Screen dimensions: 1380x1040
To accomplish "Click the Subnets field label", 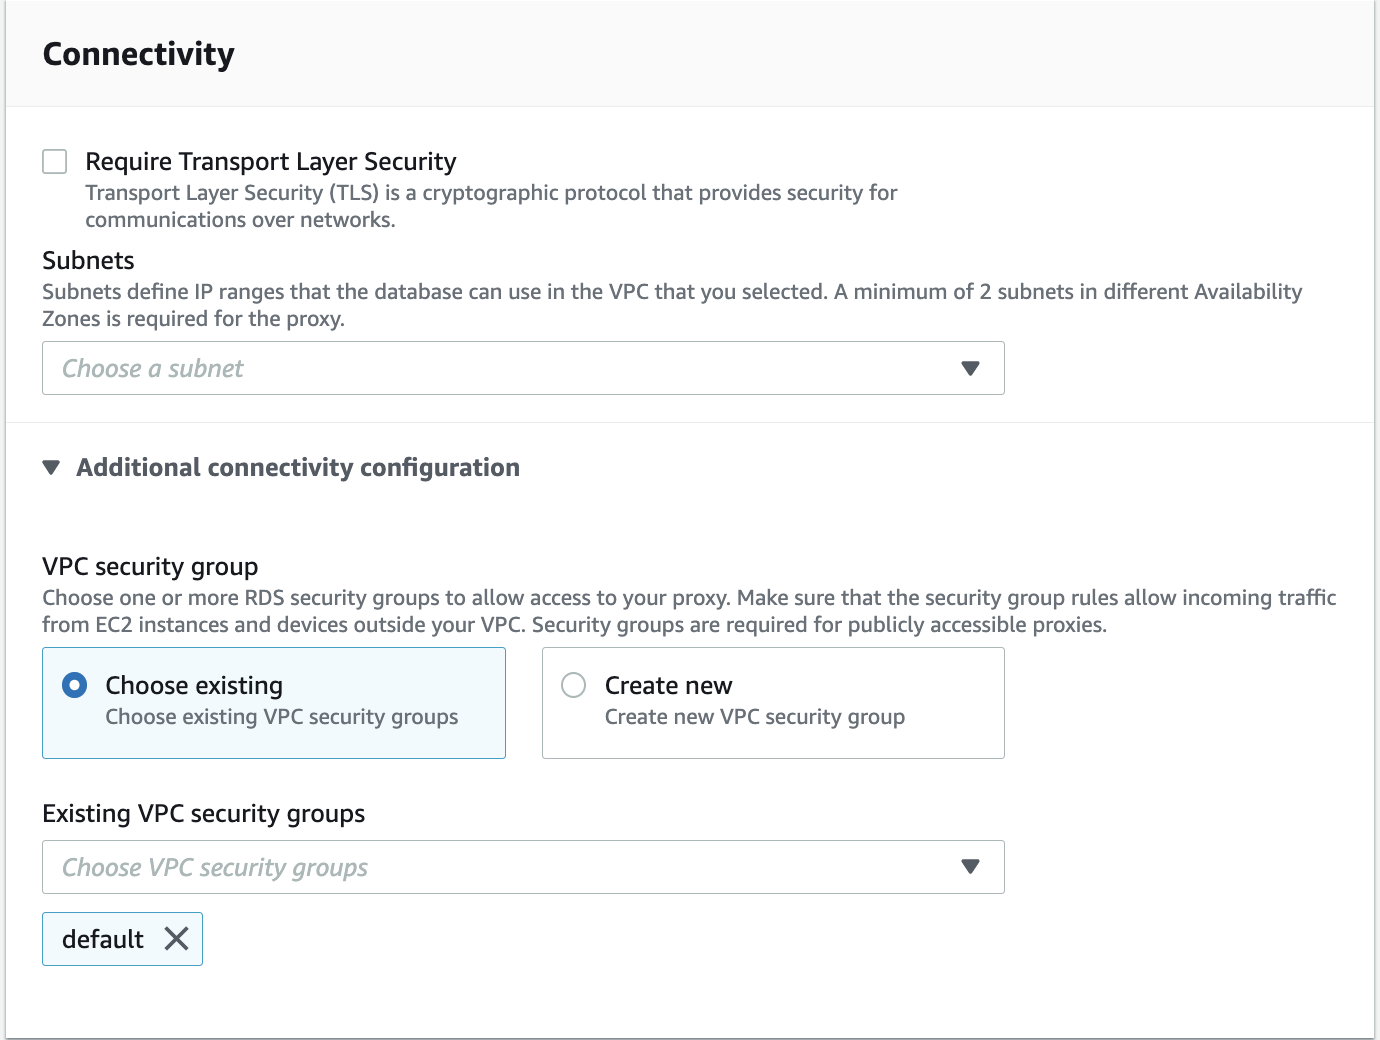I will 88,261.
